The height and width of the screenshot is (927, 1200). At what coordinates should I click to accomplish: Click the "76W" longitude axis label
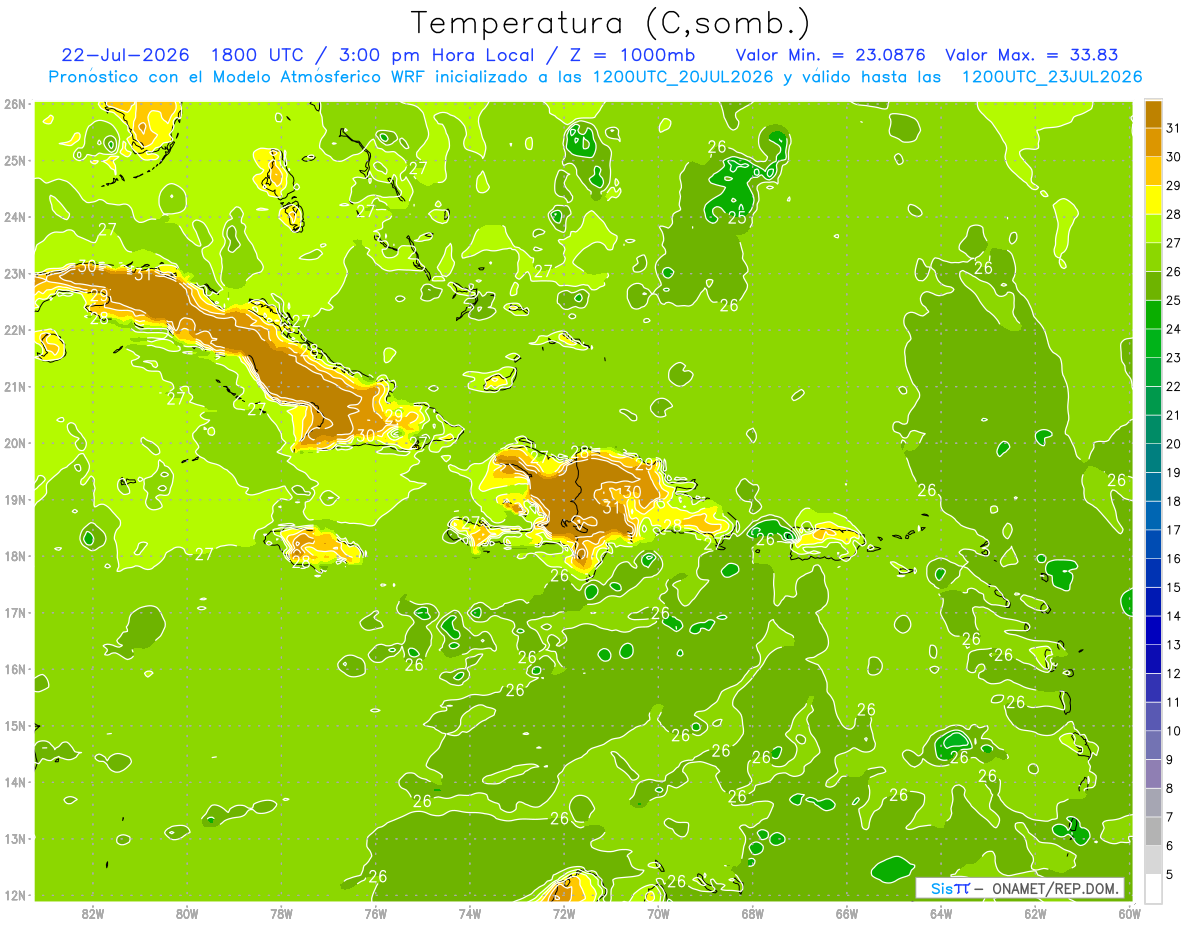(376, 913)
